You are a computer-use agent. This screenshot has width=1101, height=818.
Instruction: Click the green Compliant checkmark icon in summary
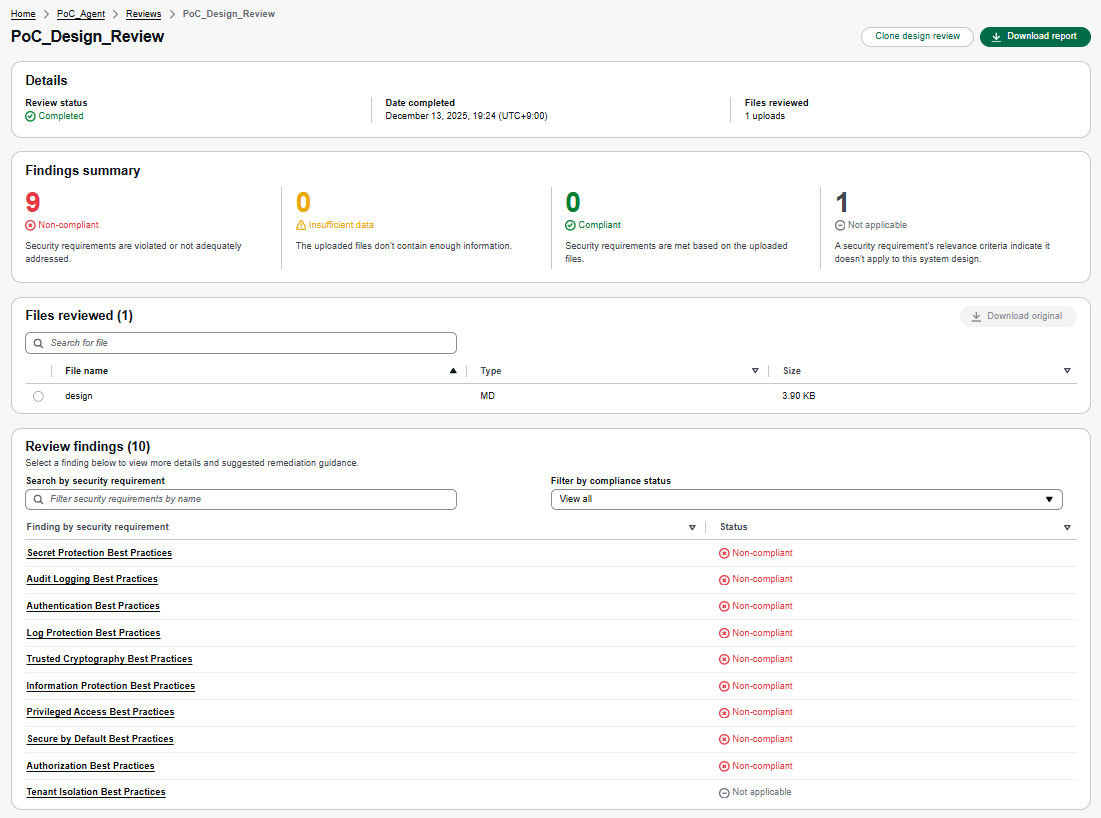pyautogui.click(x=570, y=226)
